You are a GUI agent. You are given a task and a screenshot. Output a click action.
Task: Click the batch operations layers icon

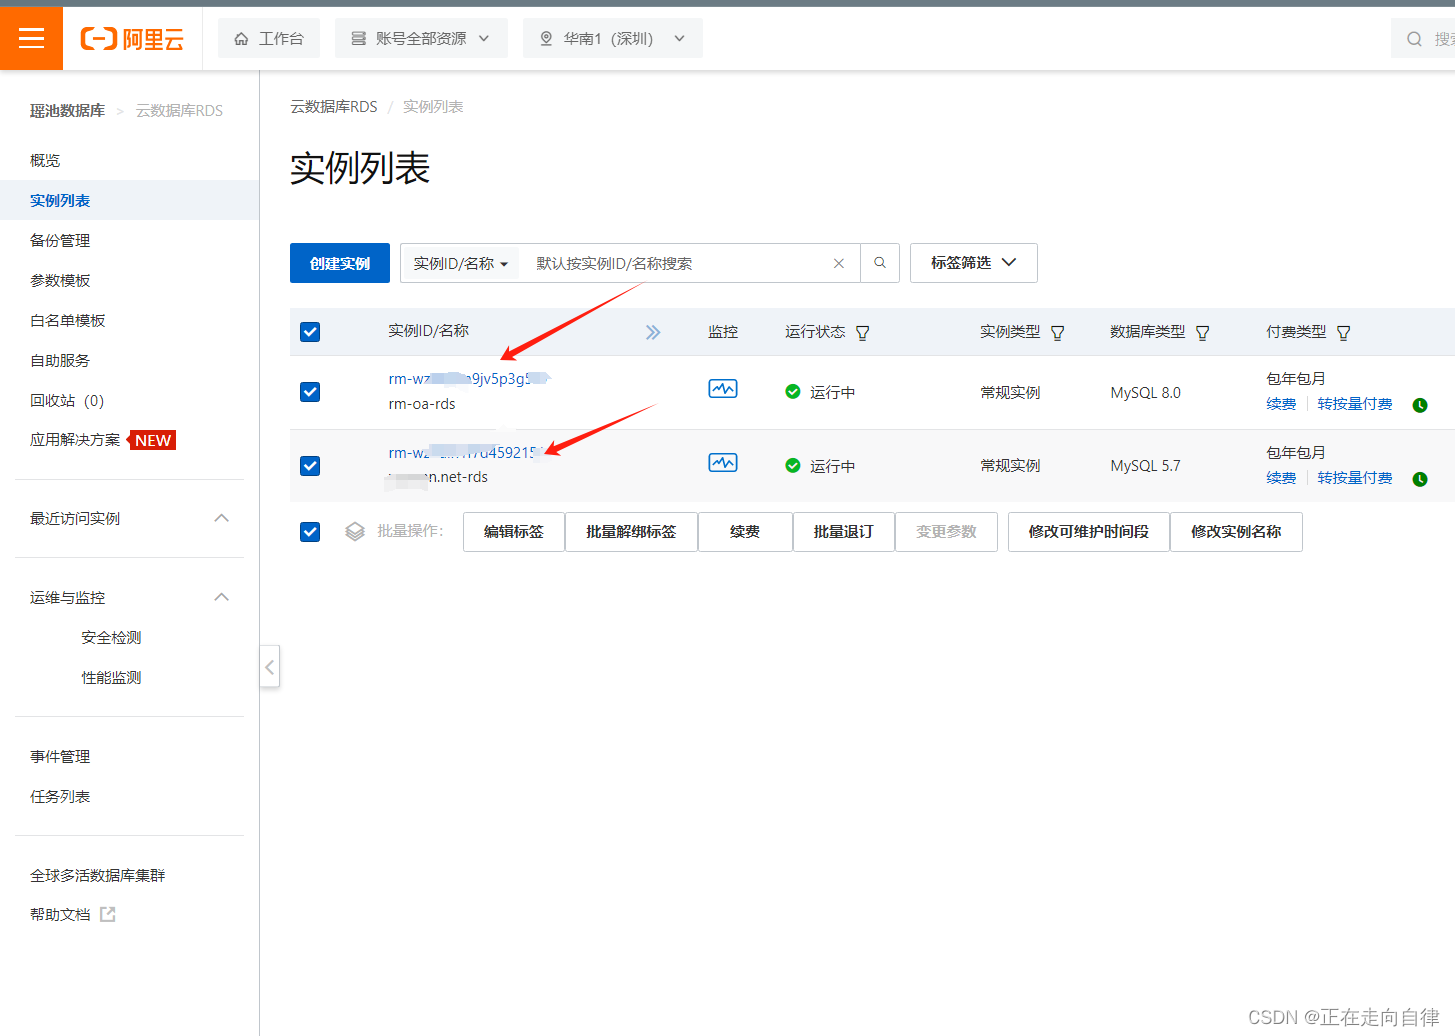coord(355,532)
